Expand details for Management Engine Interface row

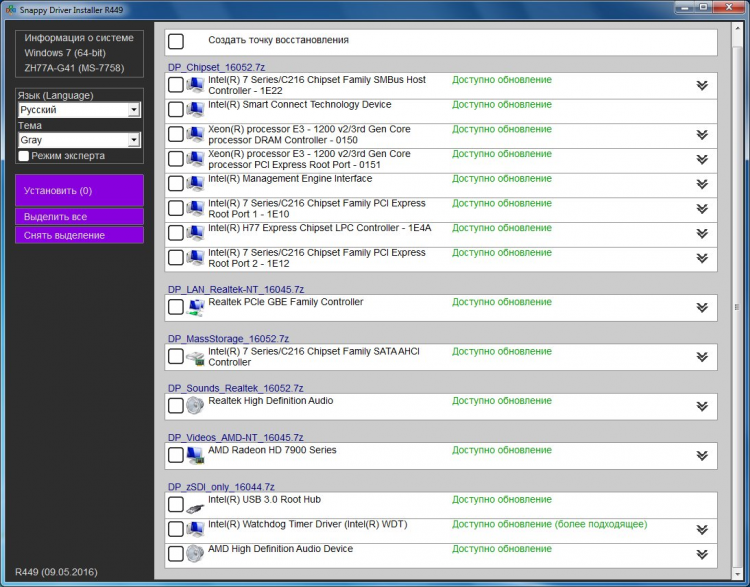point(702,184)
